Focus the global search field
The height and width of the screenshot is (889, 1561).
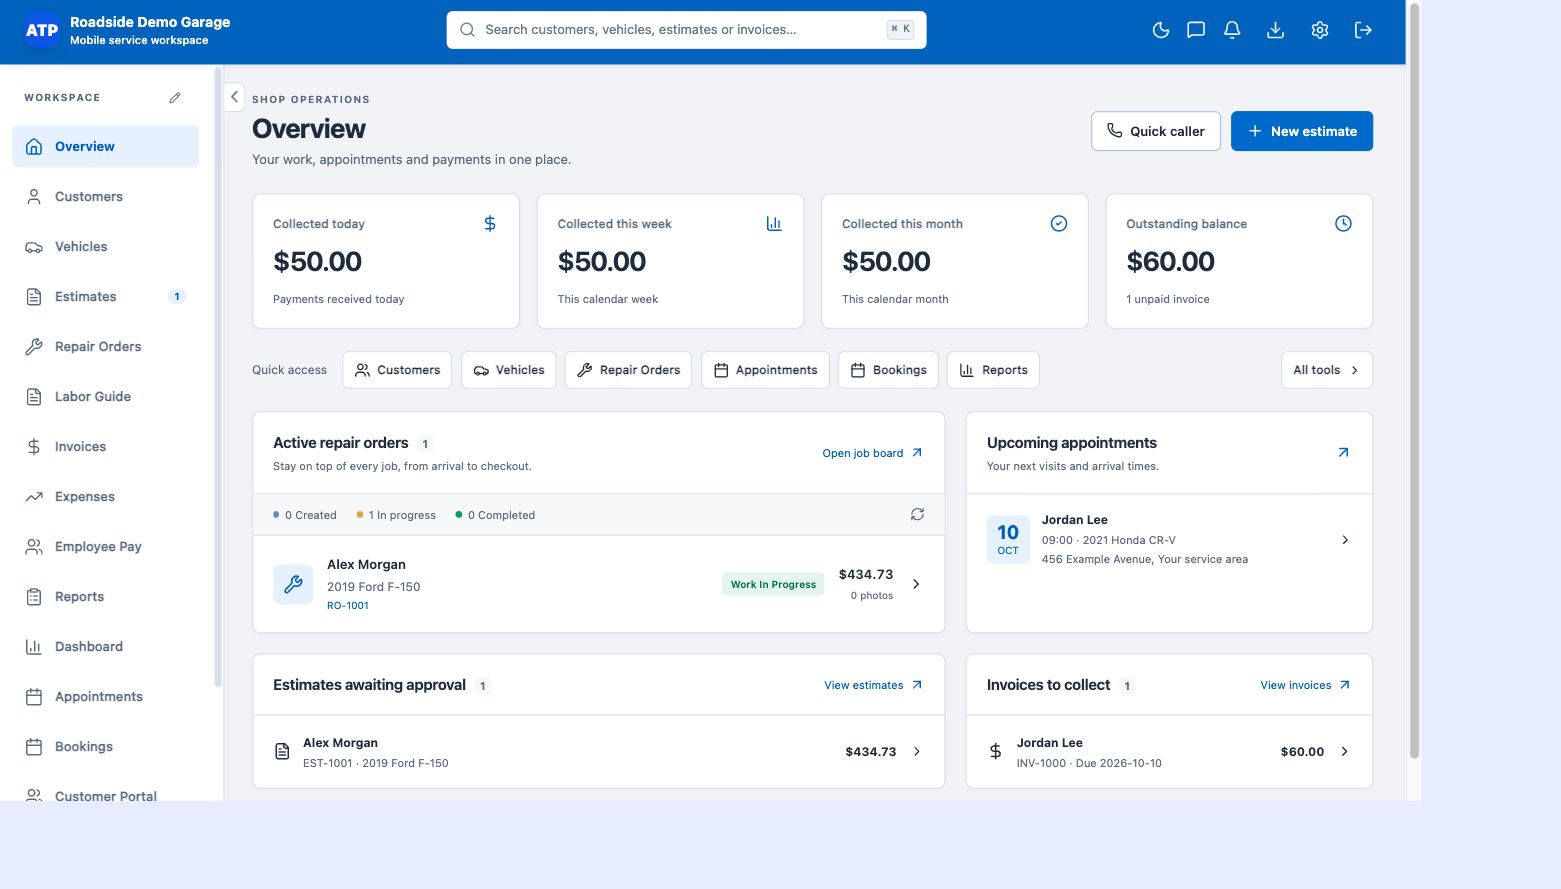coord(686,30)
